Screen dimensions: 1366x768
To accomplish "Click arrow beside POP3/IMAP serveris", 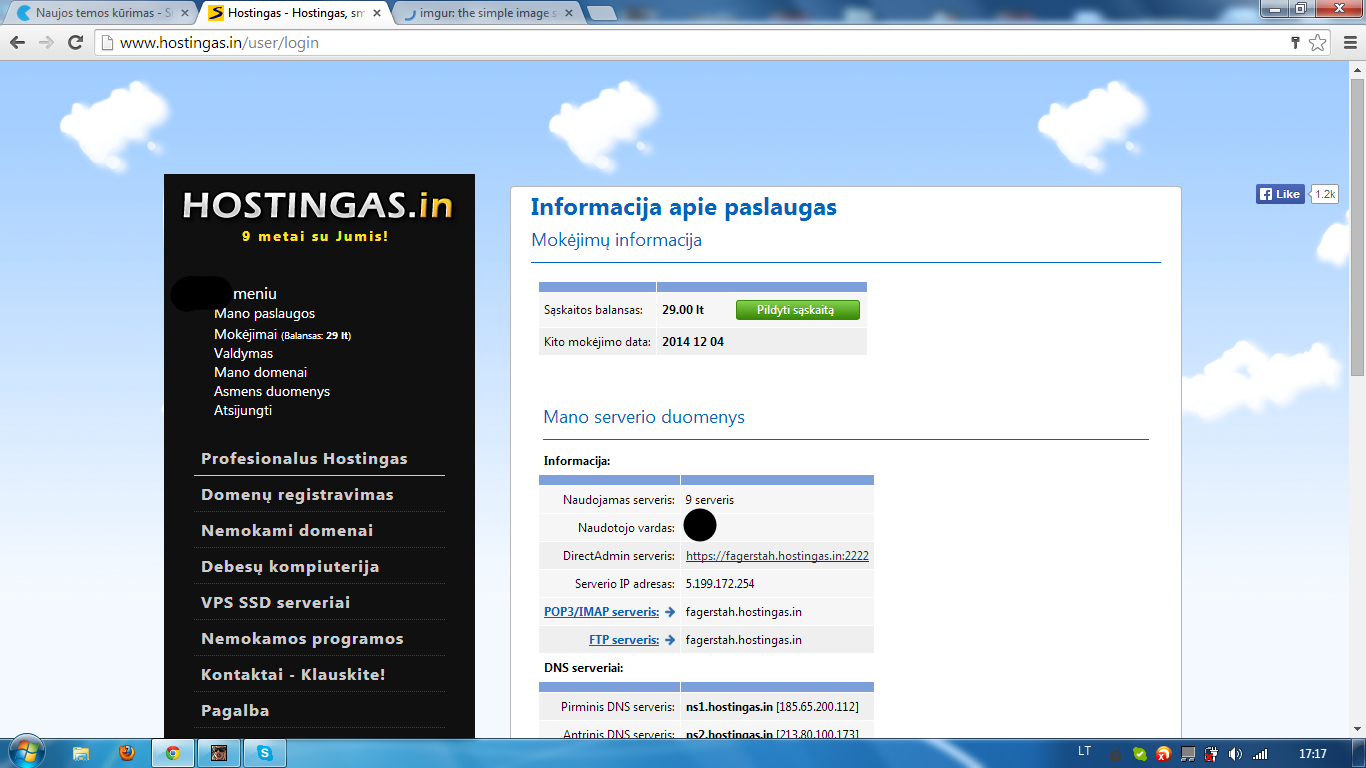I will click(x=670, y=612).
